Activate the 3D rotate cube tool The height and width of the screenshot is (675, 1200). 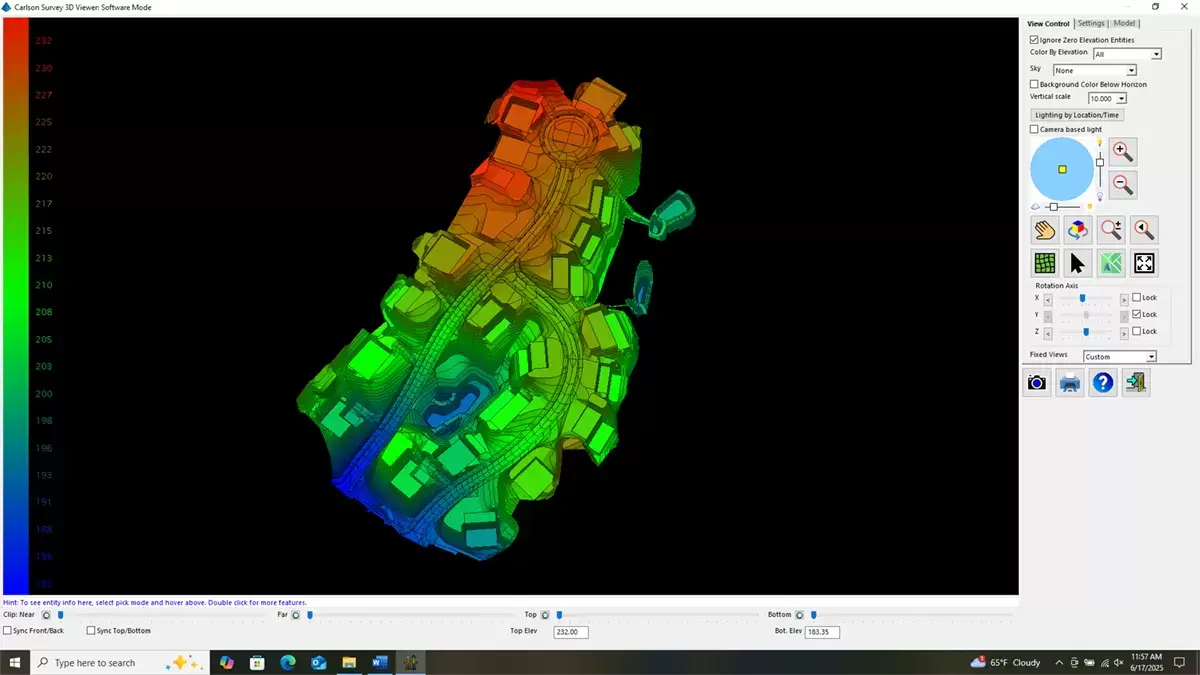click(1077, 230)
